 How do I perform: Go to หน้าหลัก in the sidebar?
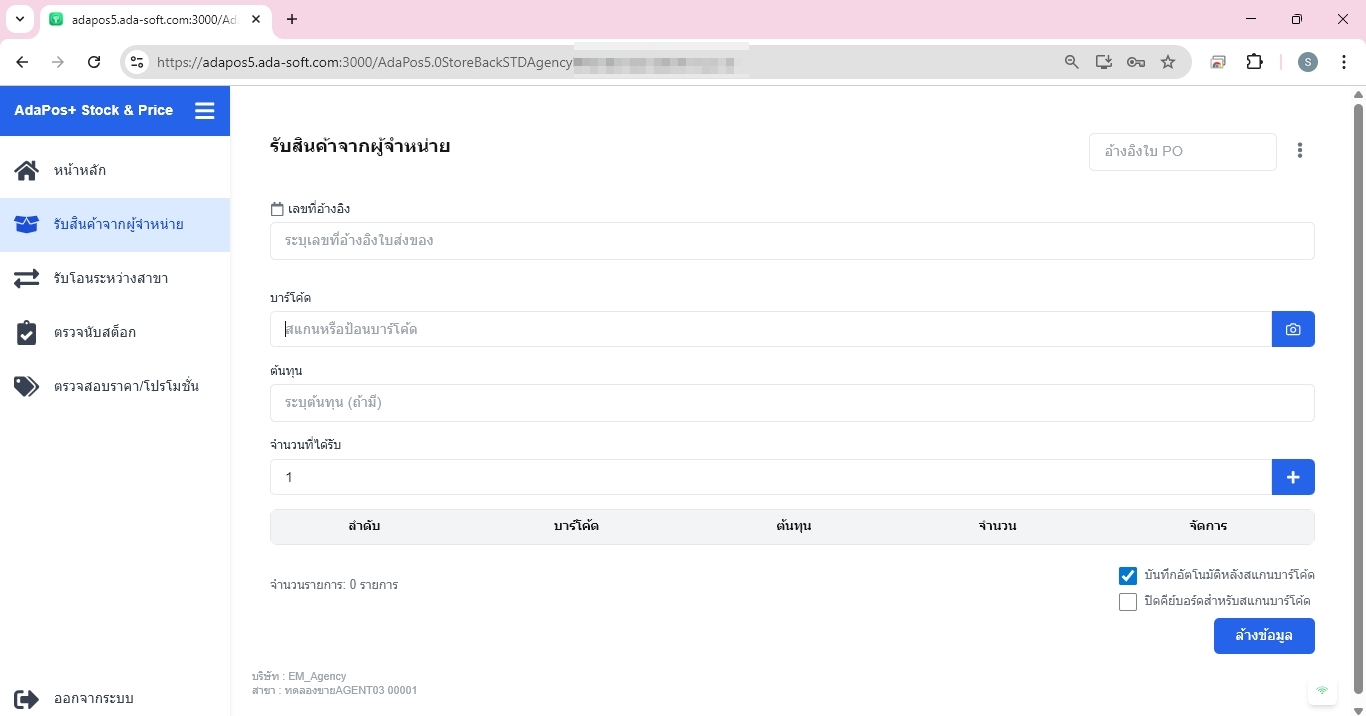point(80,170)
